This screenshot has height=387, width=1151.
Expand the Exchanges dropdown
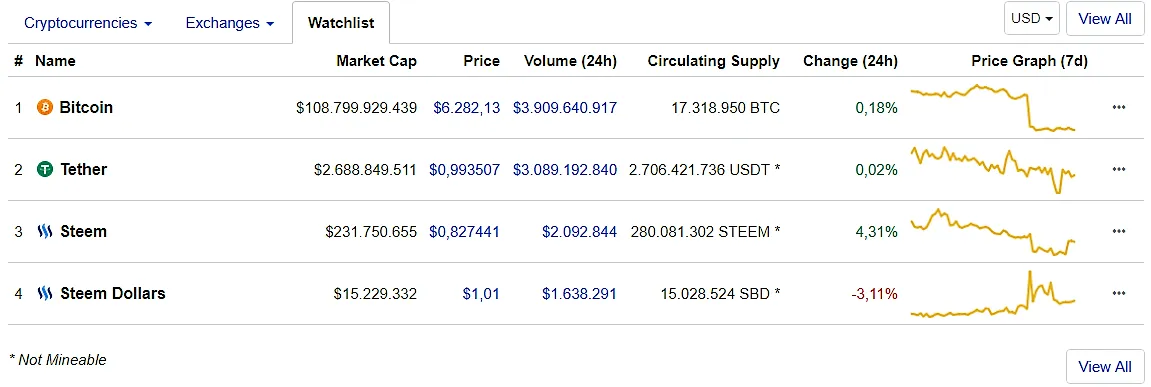(x=230, y=23)
